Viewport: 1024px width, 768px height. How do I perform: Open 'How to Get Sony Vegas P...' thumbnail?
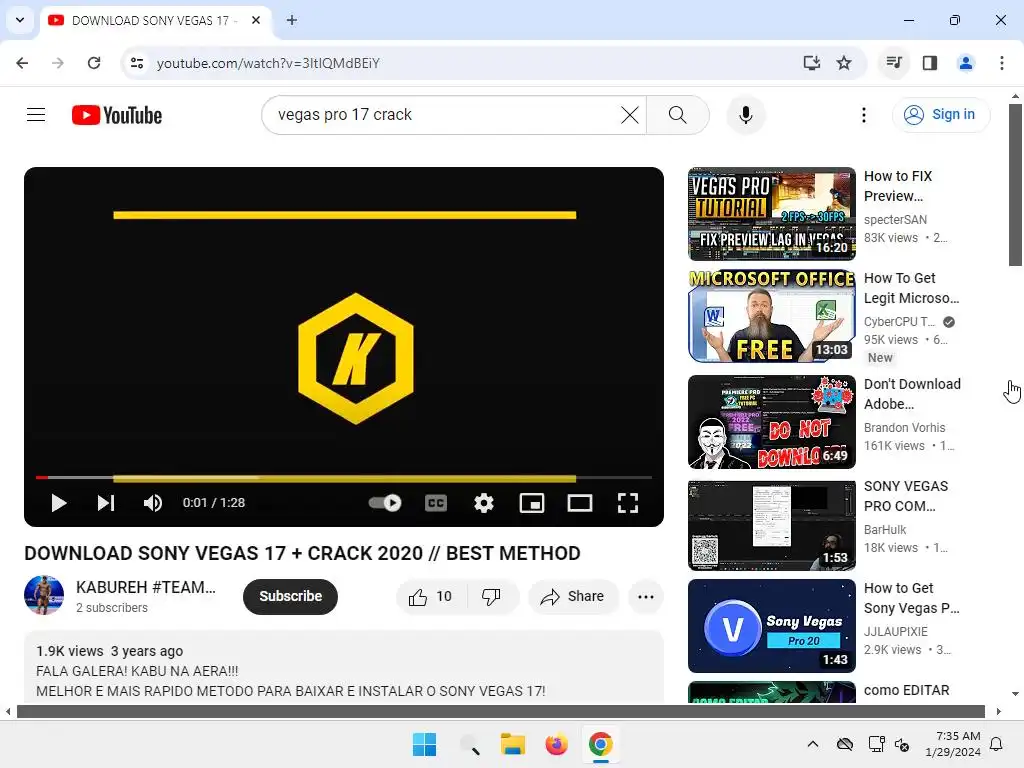click(772, 626)
